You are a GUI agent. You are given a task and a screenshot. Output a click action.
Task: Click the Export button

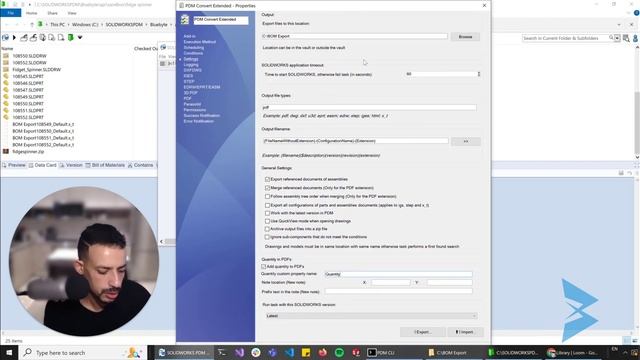click(422, 332)
